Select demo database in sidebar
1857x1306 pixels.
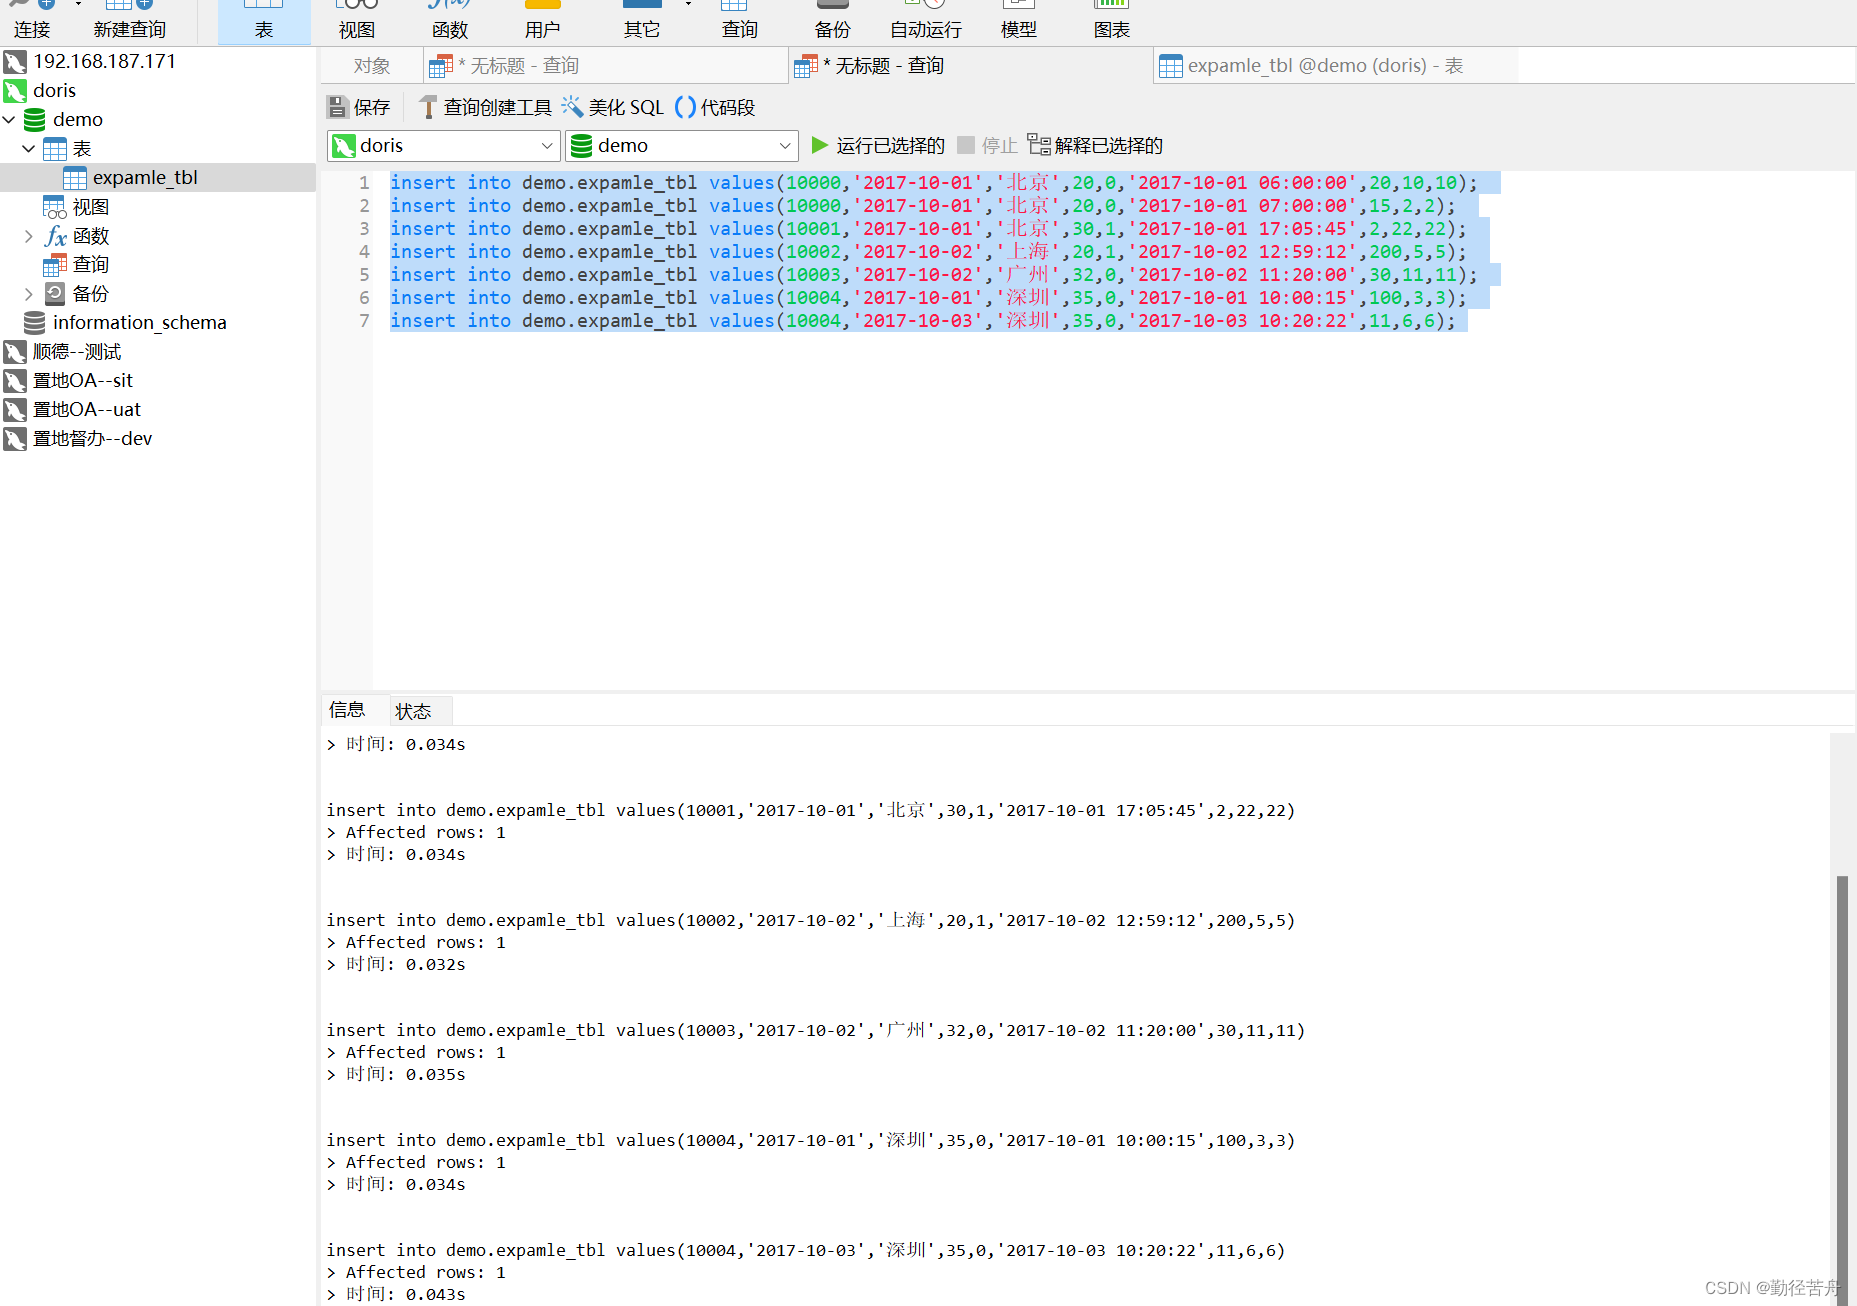point(77,119)
